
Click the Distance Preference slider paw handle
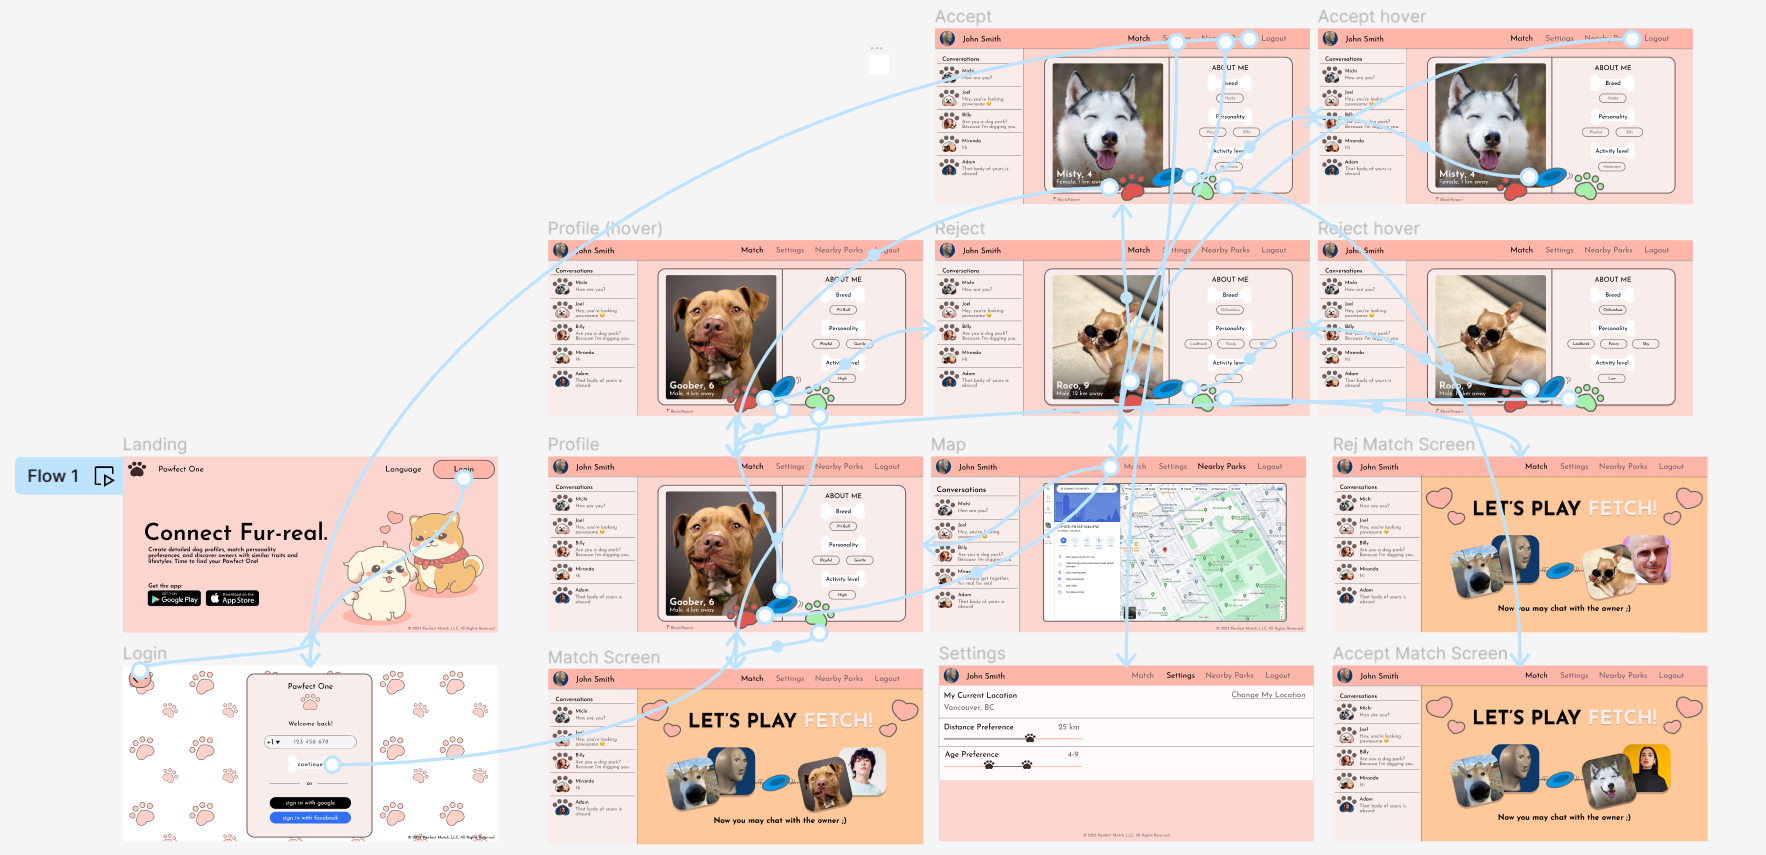click(x=1030, y=738)
